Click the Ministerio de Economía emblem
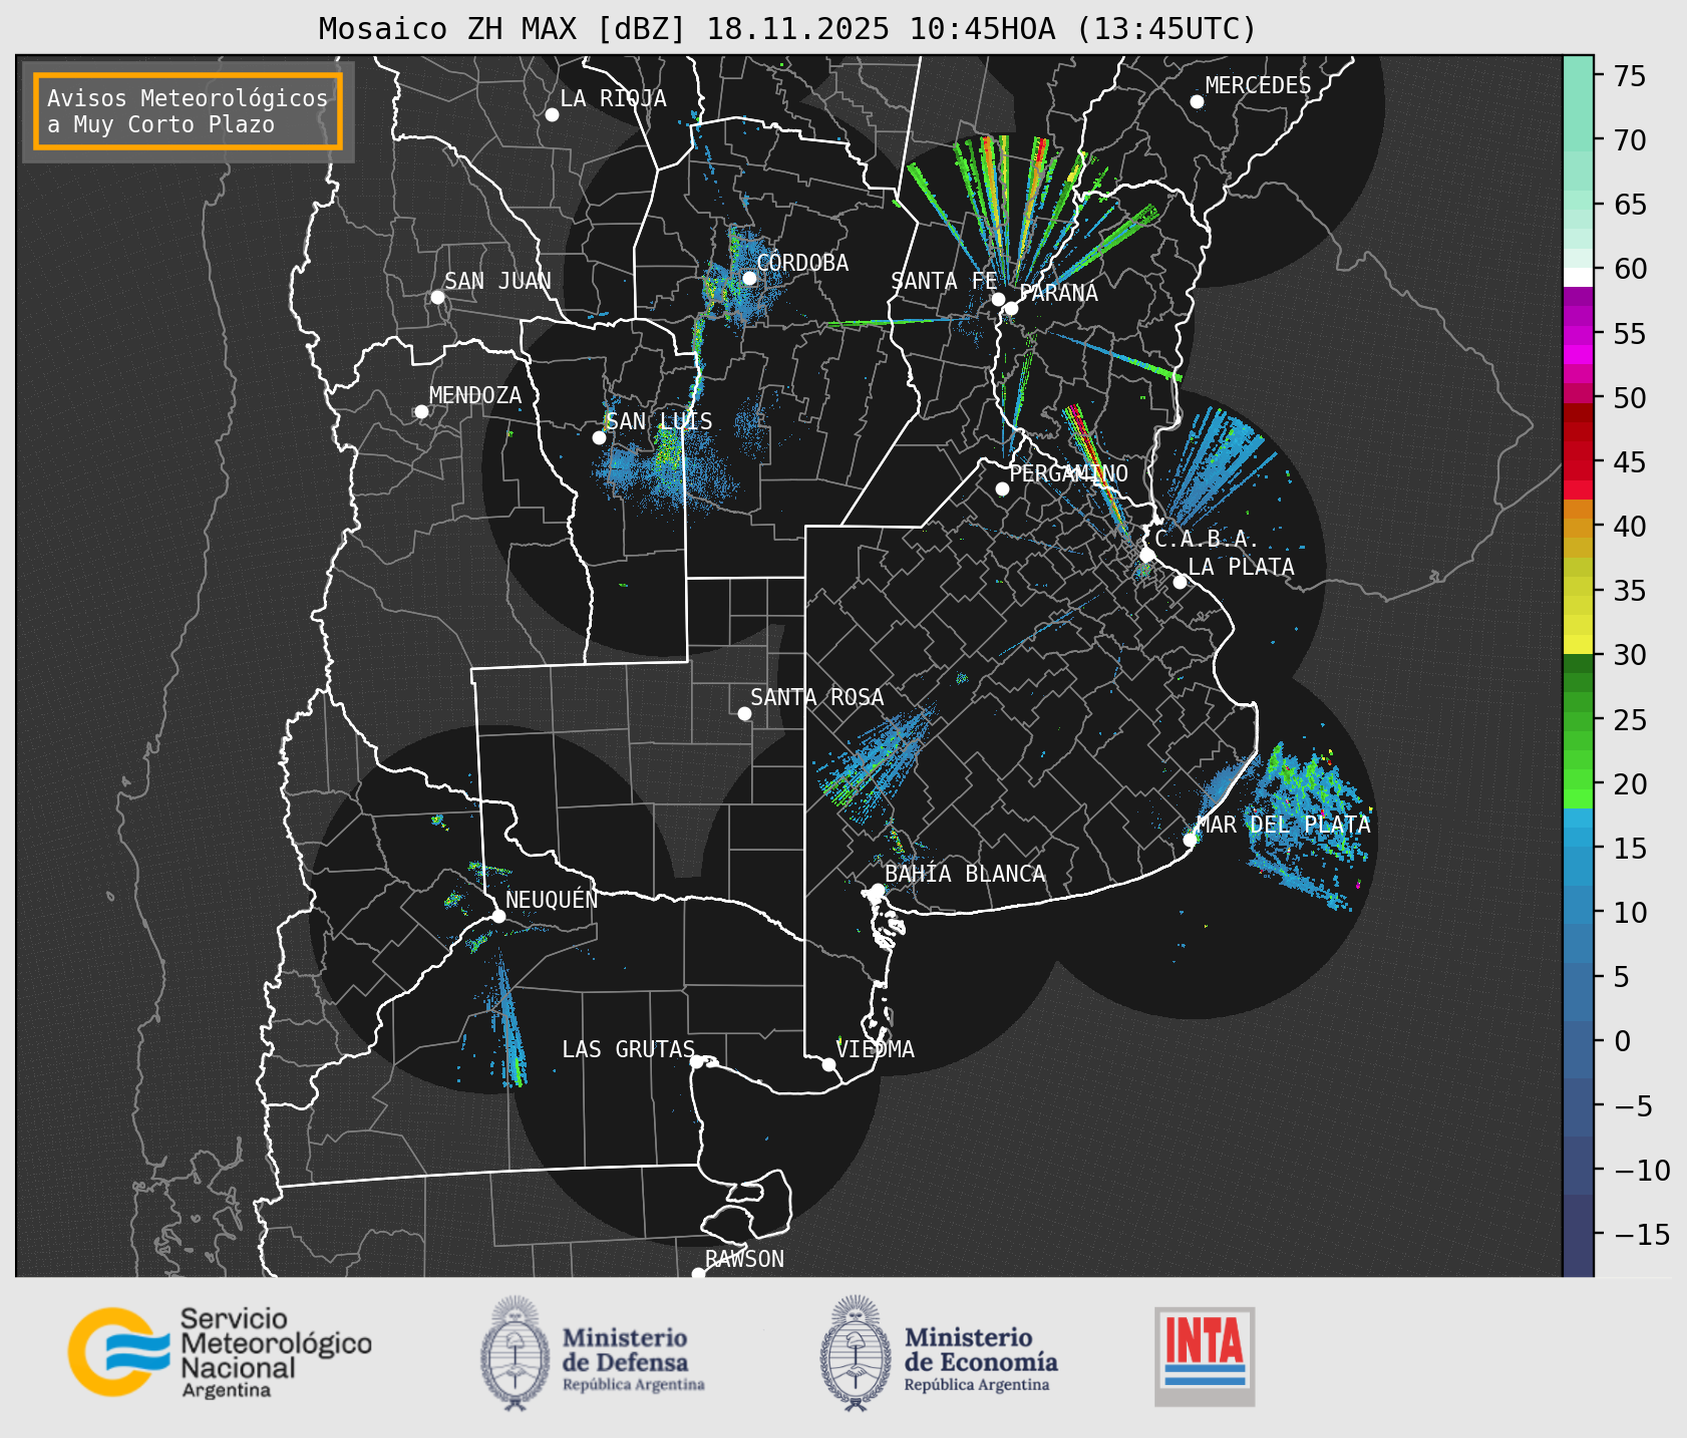This screenshot has height=1438, width=1687. (855, 1353)
